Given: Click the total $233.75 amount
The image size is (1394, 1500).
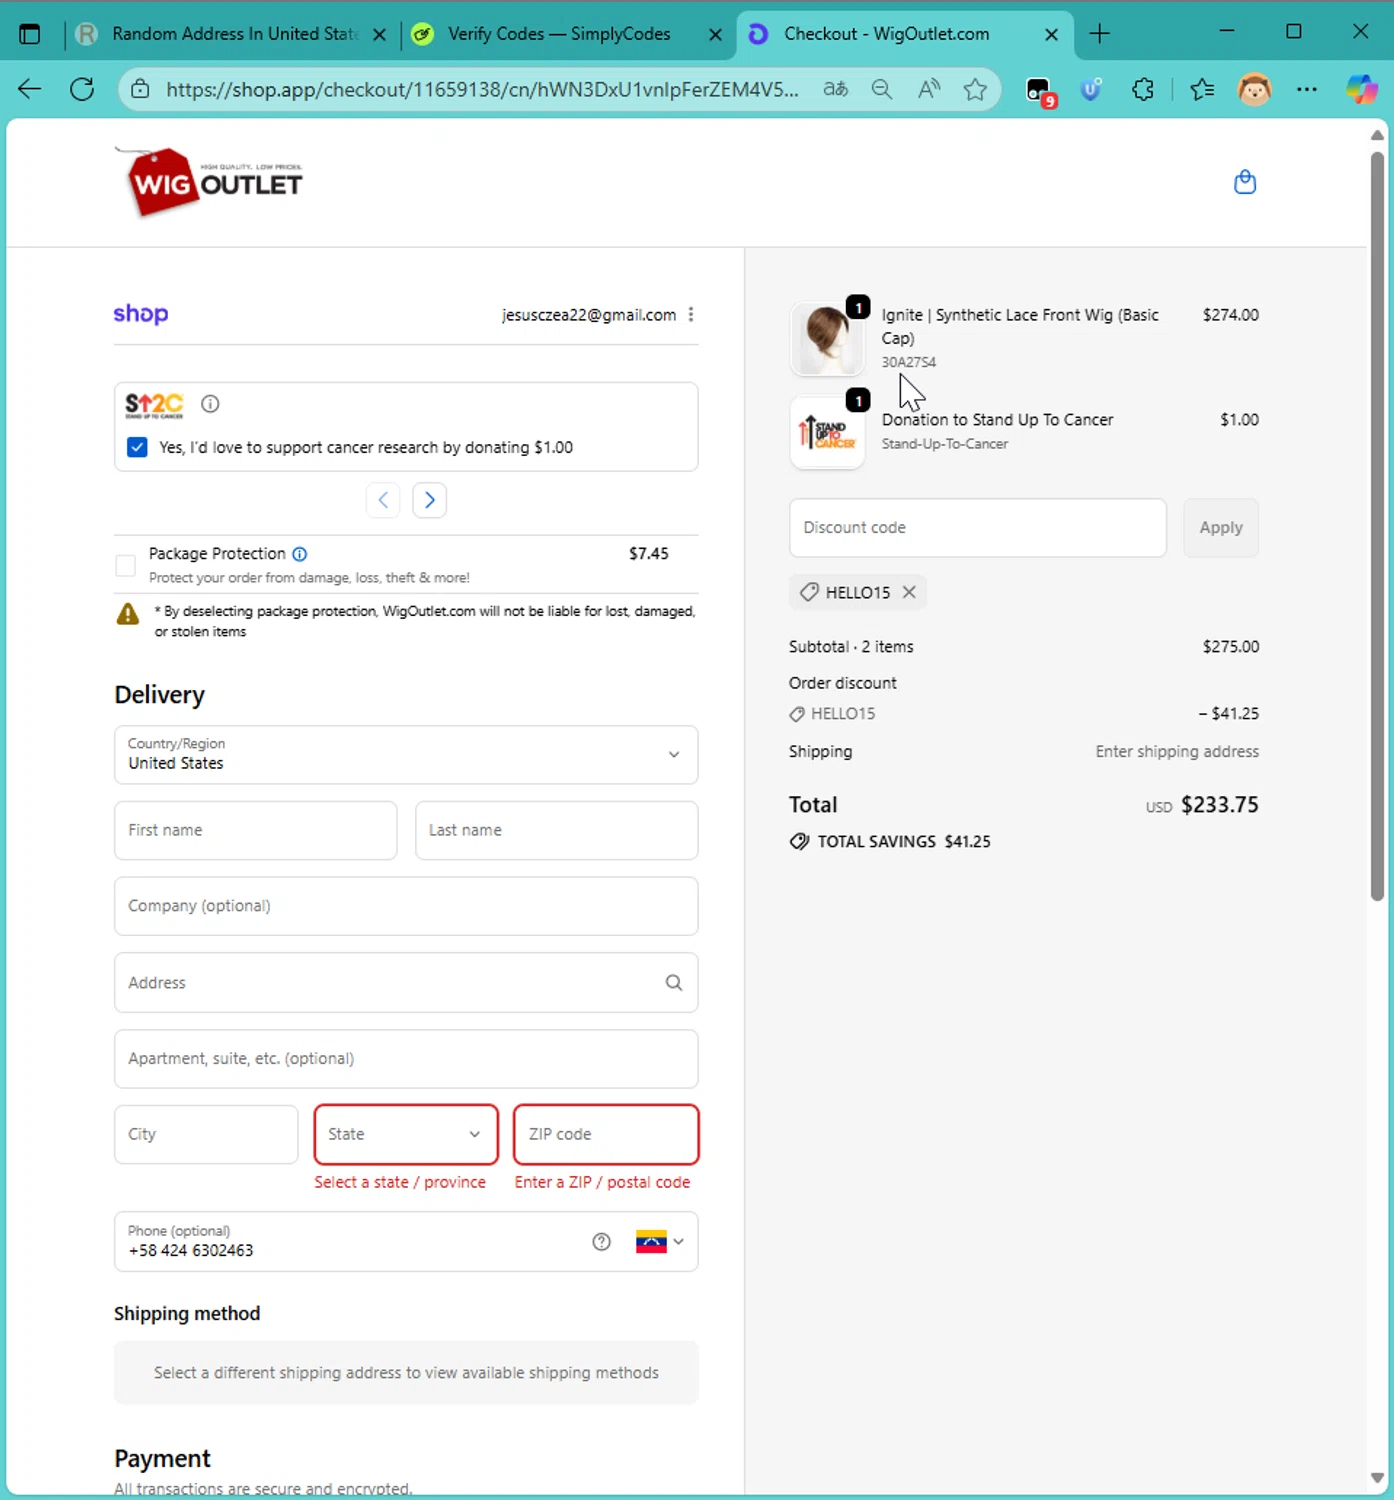Looking at the screenshot, I should (1220, 805).
